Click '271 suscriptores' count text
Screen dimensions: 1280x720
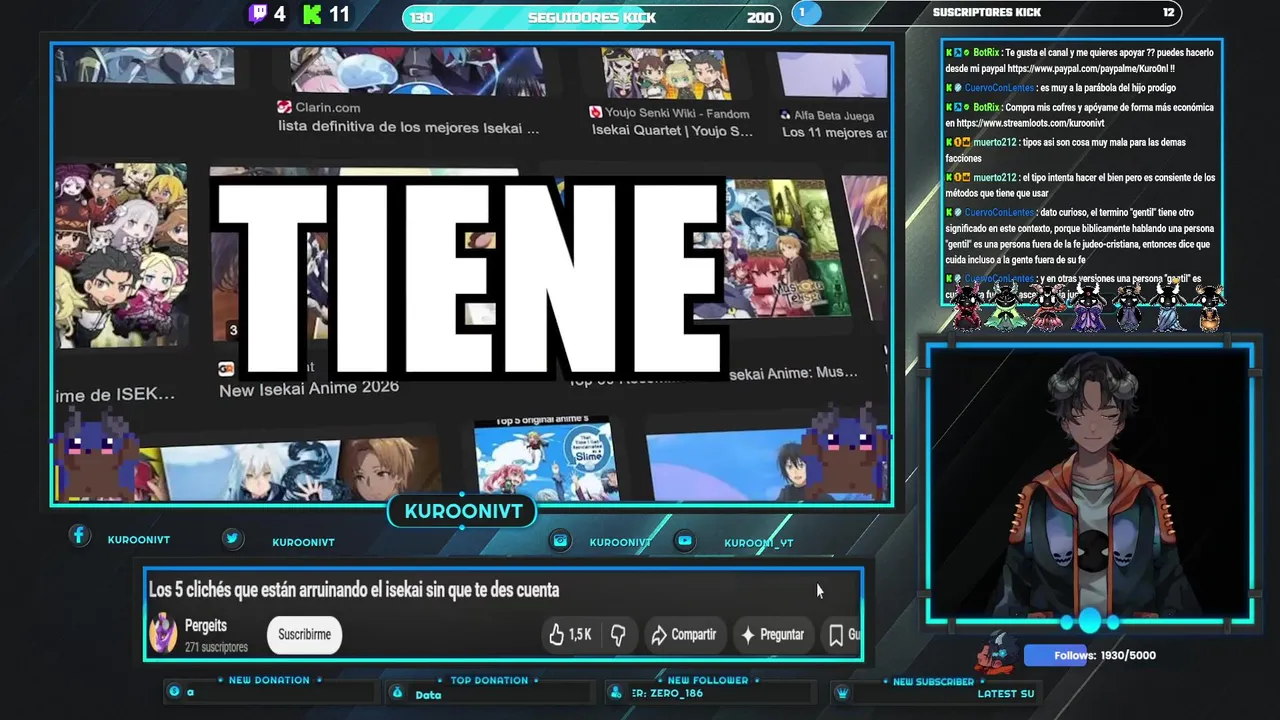coord(216,647)
